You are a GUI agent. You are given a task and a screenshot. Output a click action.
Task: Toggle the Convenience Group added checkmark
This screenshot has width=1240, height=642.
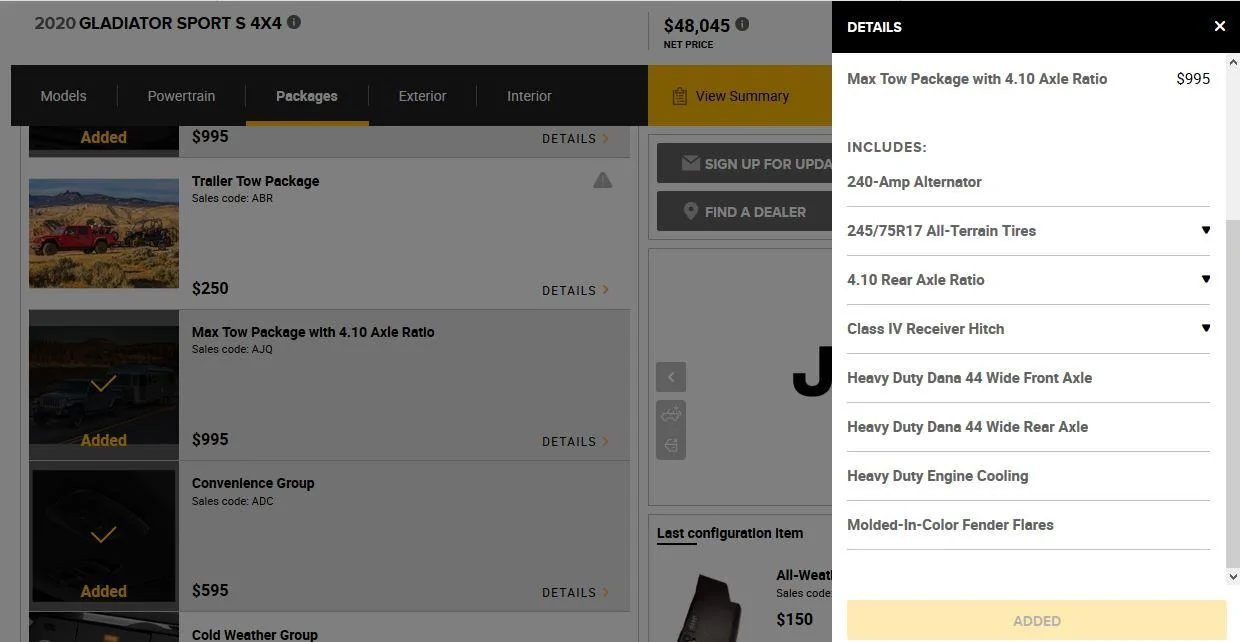click(103, 535)
